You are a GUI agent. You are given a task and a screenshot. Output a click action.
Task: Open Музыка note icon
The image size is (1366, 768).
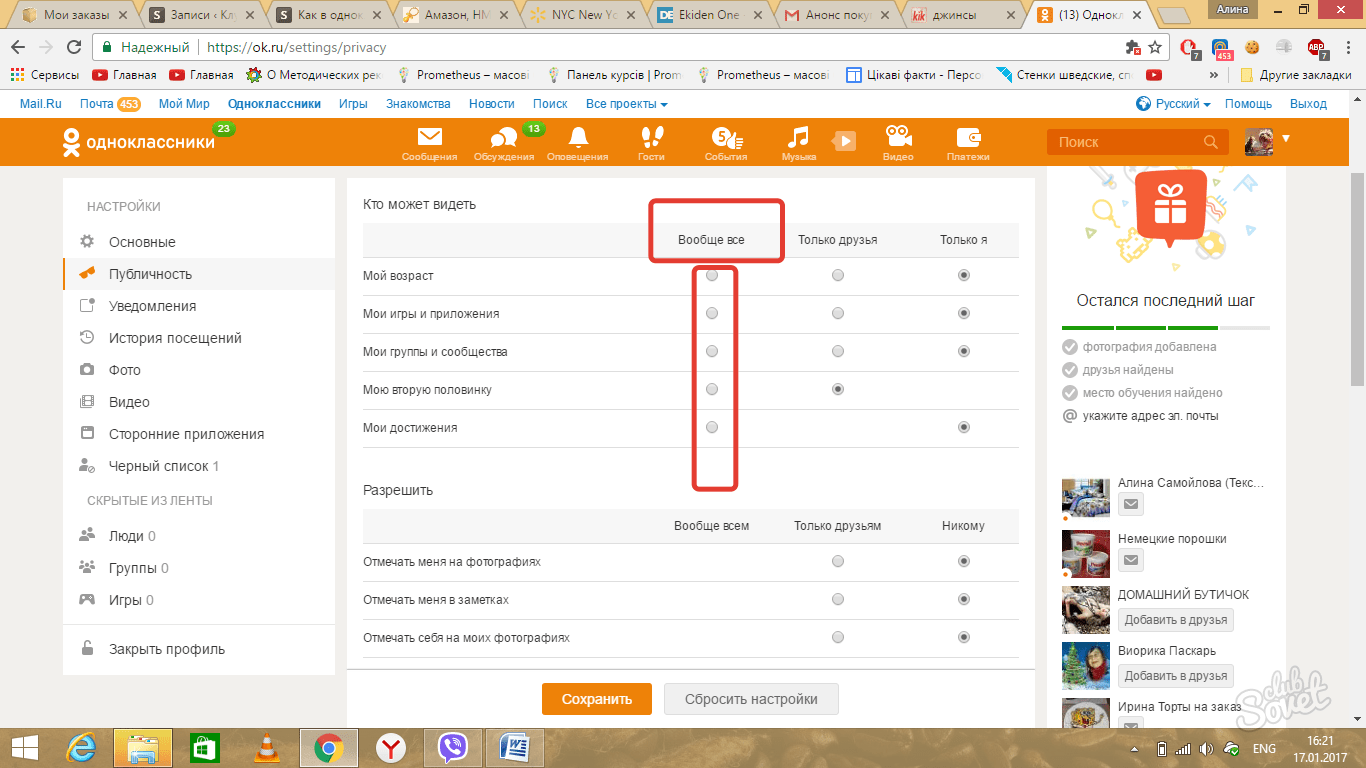click(x=798, y=138)
